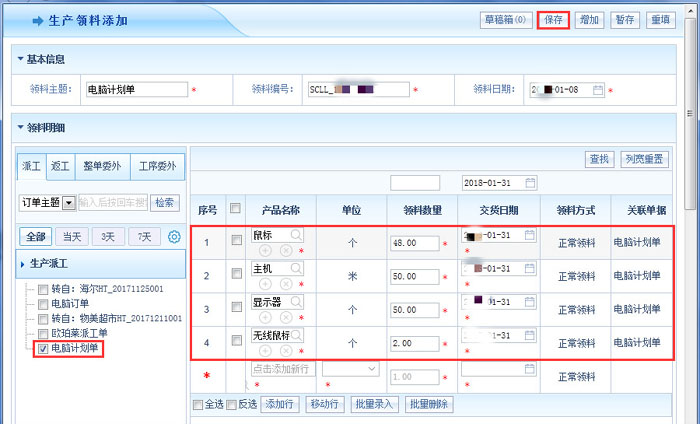Switch to the 整单委外 tab
This screenshot has height=424, width=700.
[x=102, y=166]
